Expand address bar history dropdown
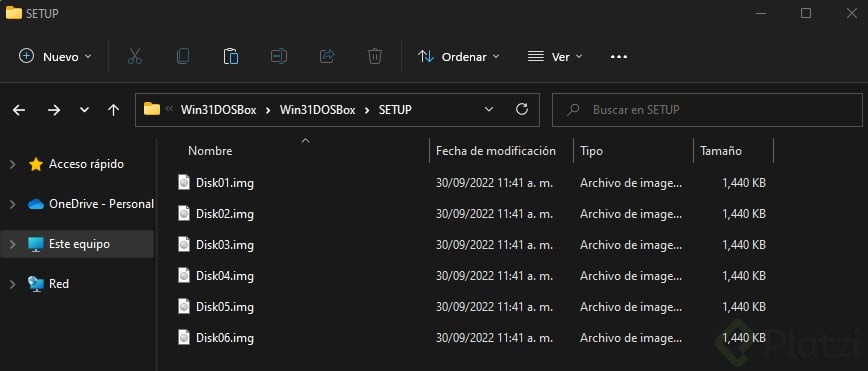Viewport: 868px width, 371px height. [x=489, y=110]
